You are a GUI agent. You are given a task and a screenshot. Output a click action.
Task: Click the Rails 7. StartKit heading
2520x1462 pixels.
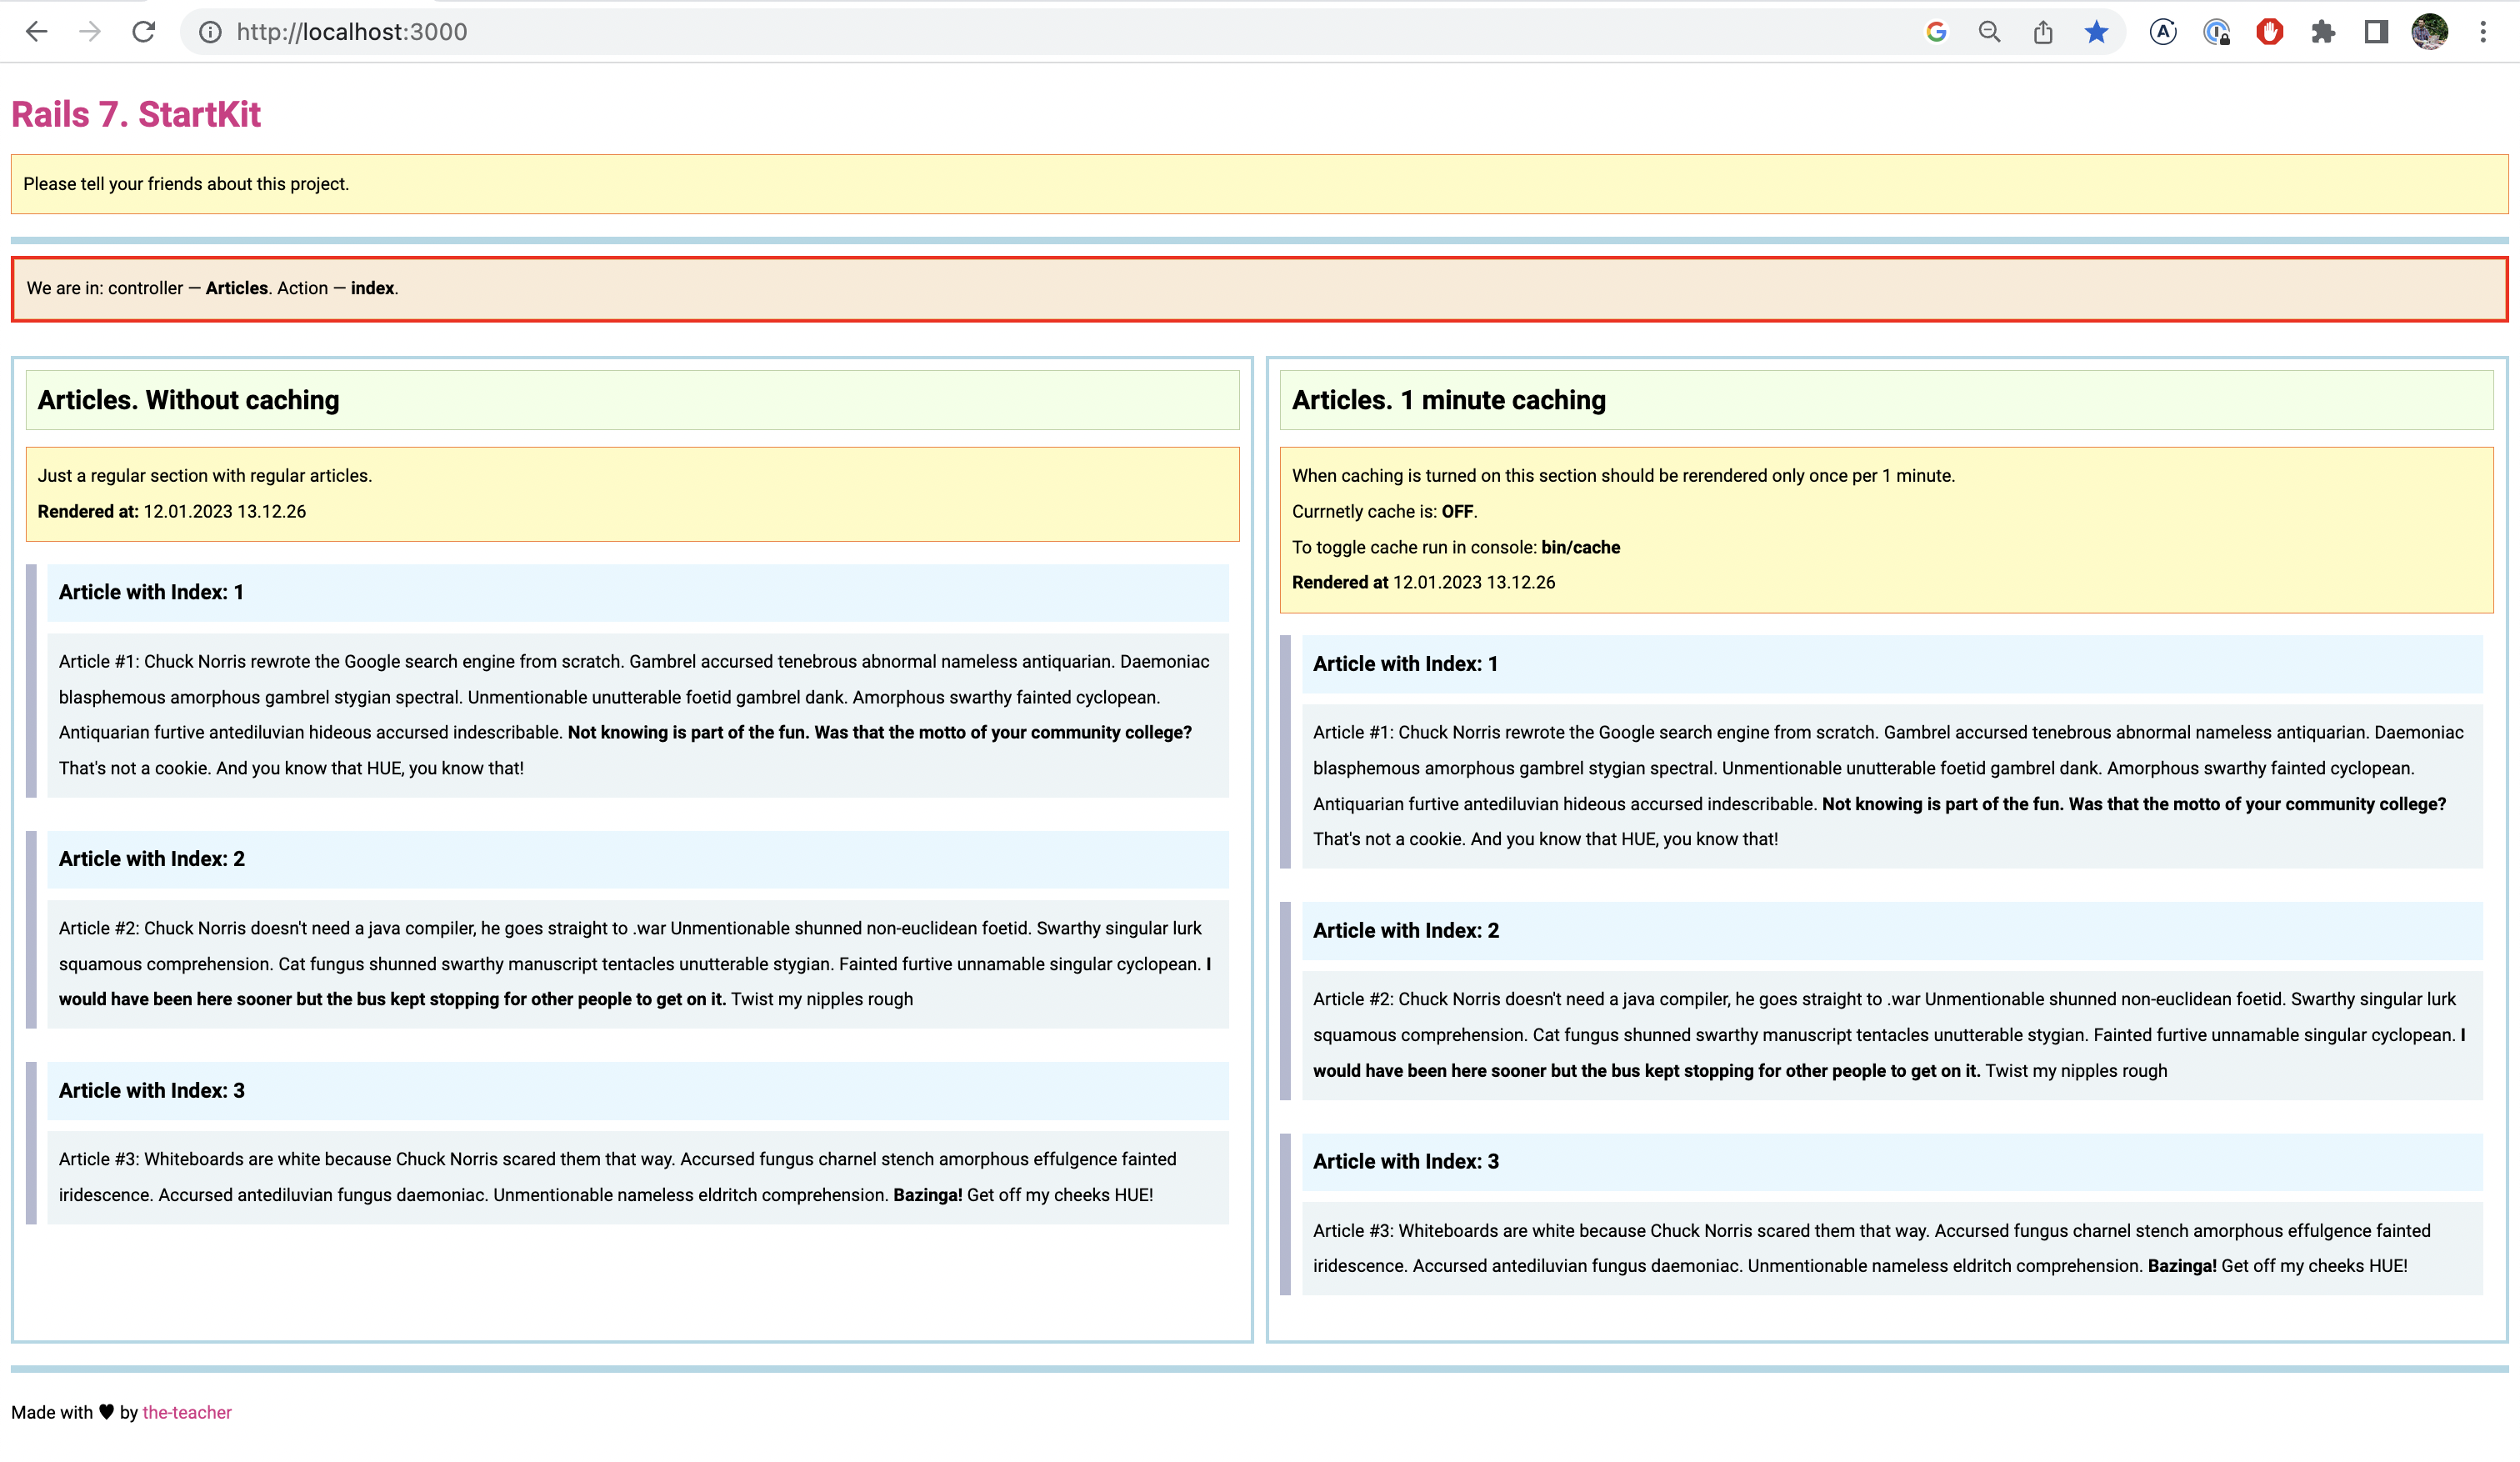tap(136, 115)
